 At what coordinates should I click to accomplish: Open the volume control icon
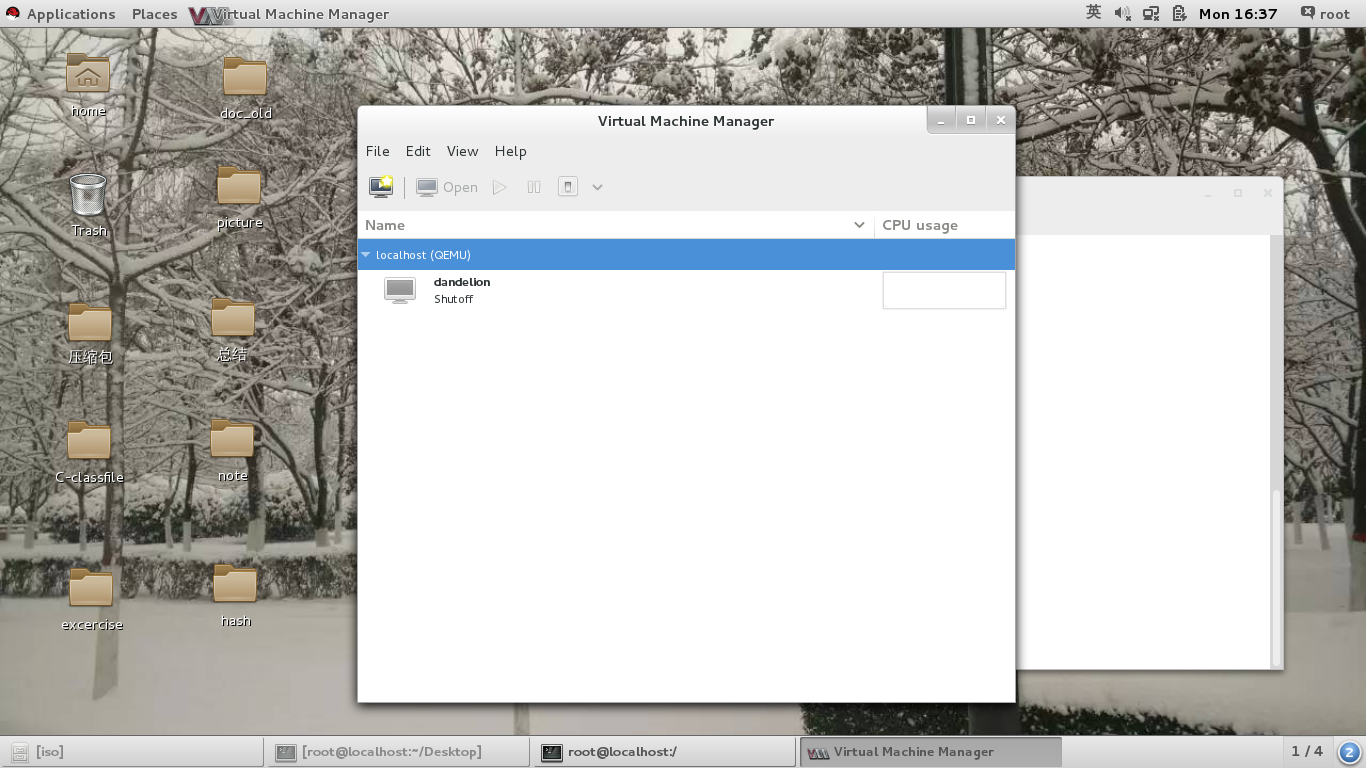point(1122,14)
